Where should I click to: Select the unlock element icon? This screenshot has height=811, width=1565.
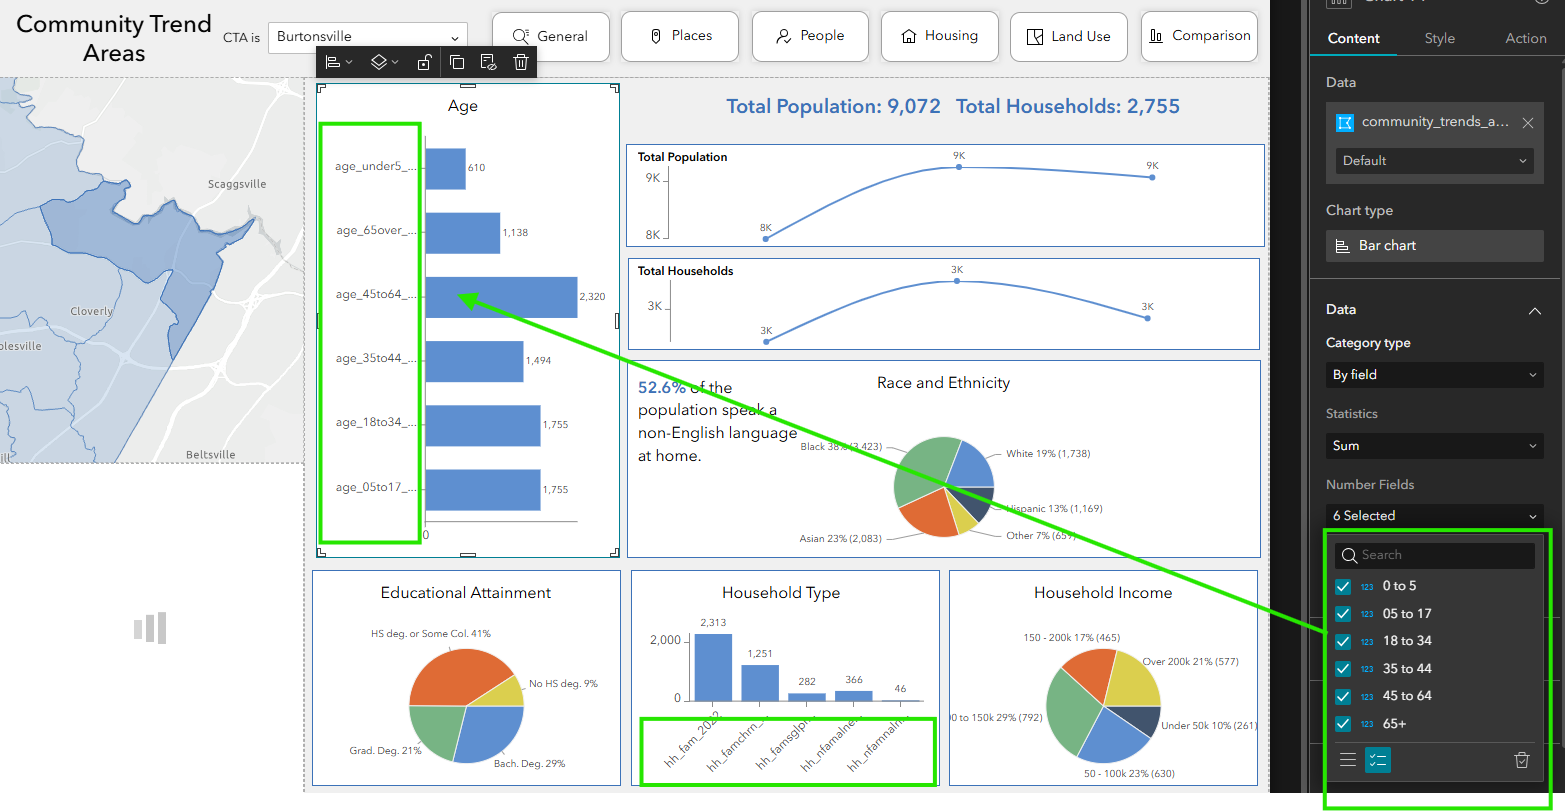(x=424, y=61)
